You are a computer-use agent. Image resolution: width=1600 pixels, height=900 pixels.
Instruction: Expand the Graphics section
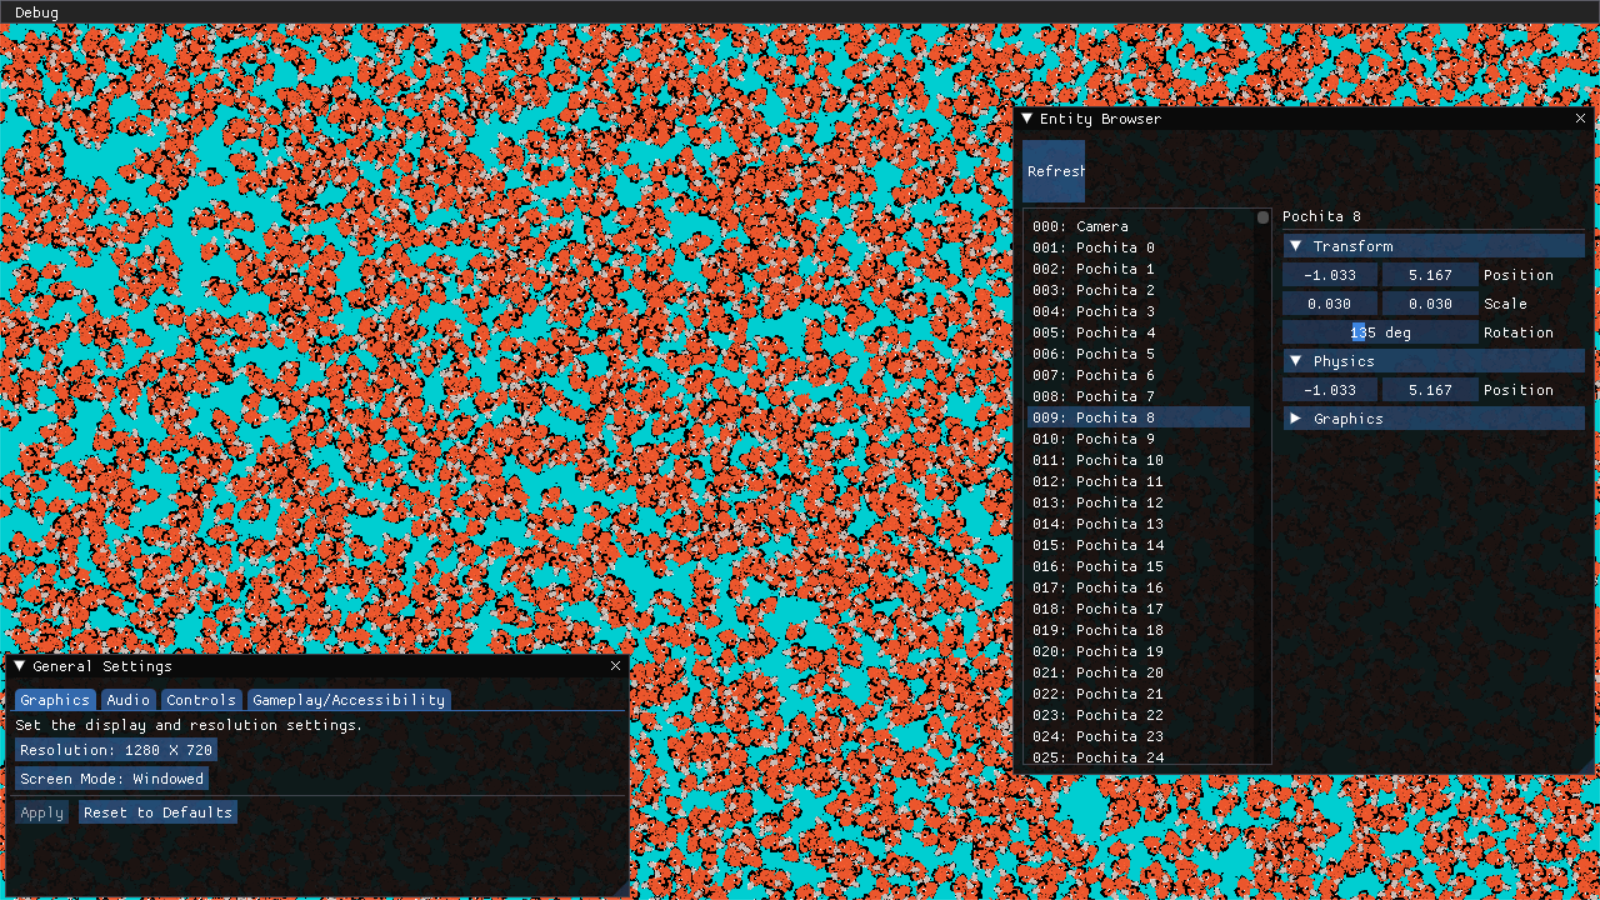1296,419
